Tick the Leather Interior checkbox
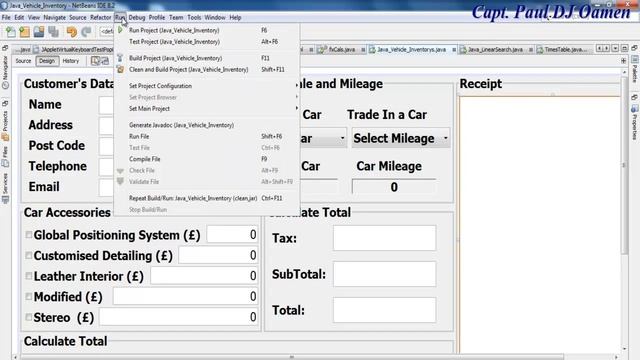Viewport: 640px width, 360px height. [x=29, y=276]
